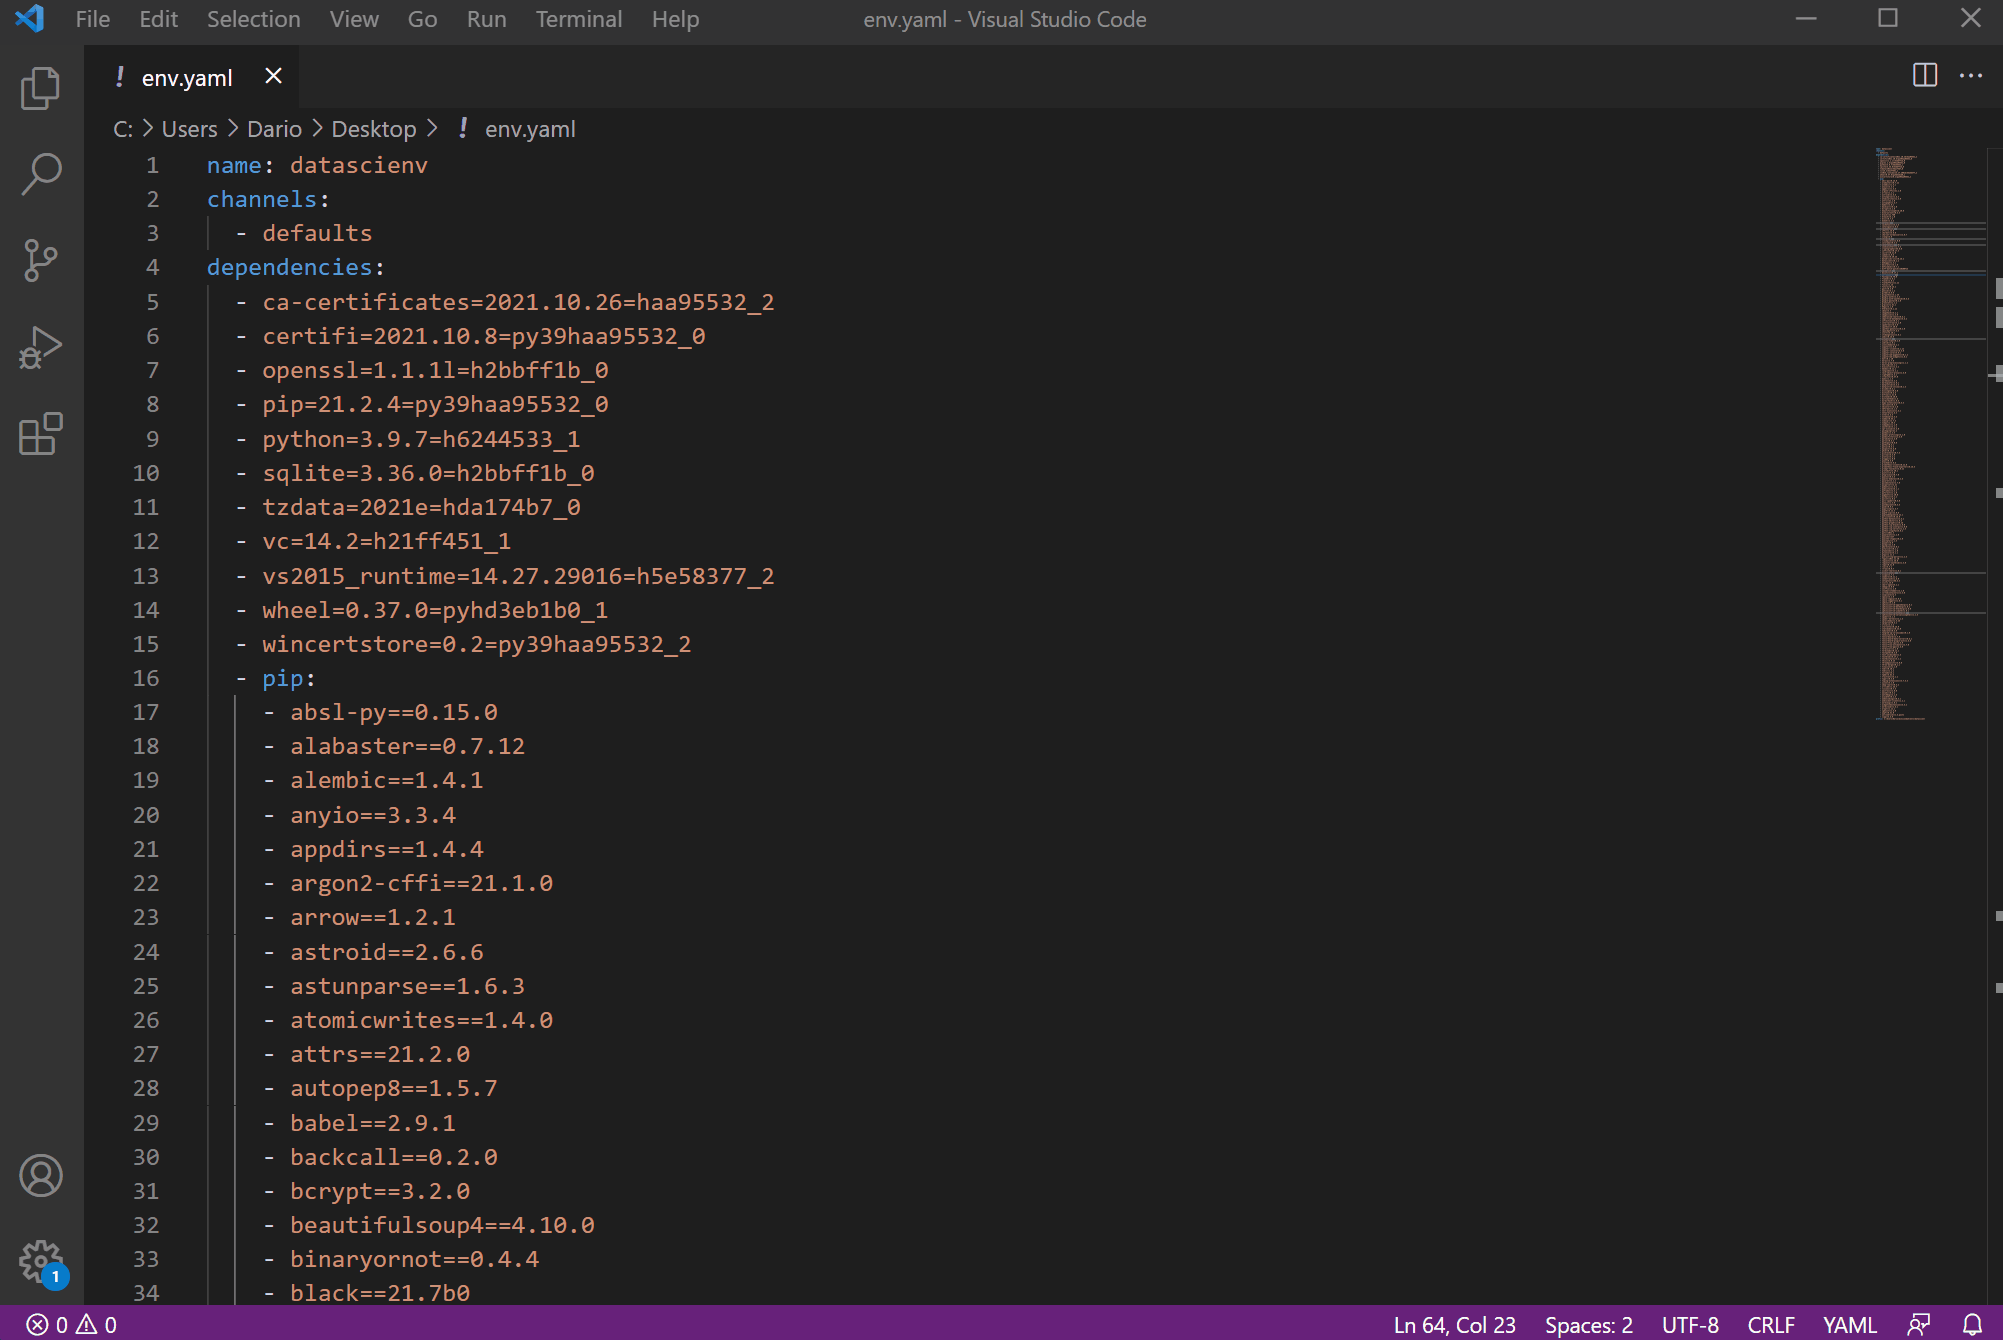Open the Extensions view
The width and height of the screenshot is (2003, 1340).
tap(40, 434)
